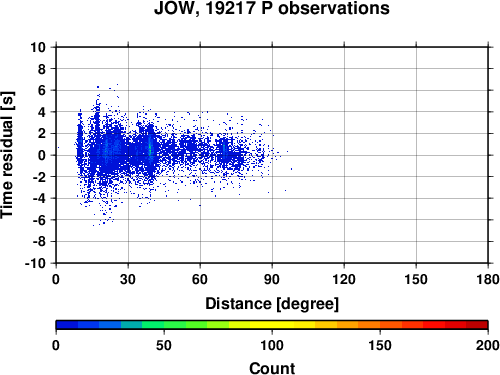
Task: Click the x-axis tick label '60'
Action: 200,279
